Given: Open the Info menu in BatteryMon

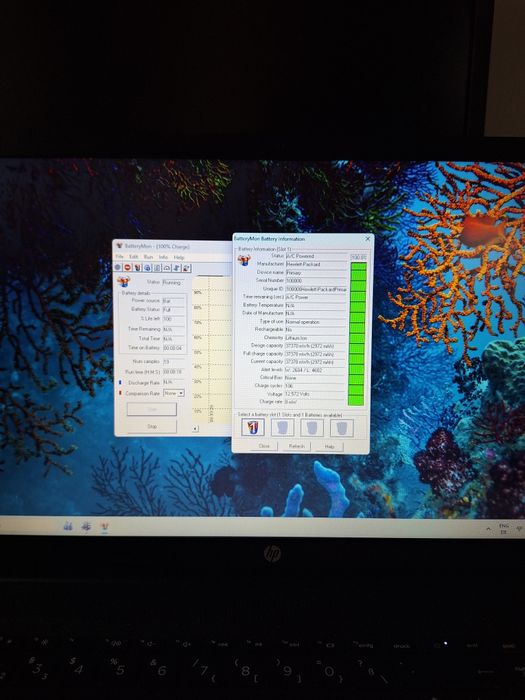Looking at the screenshot, I should [x=163, y=257].
